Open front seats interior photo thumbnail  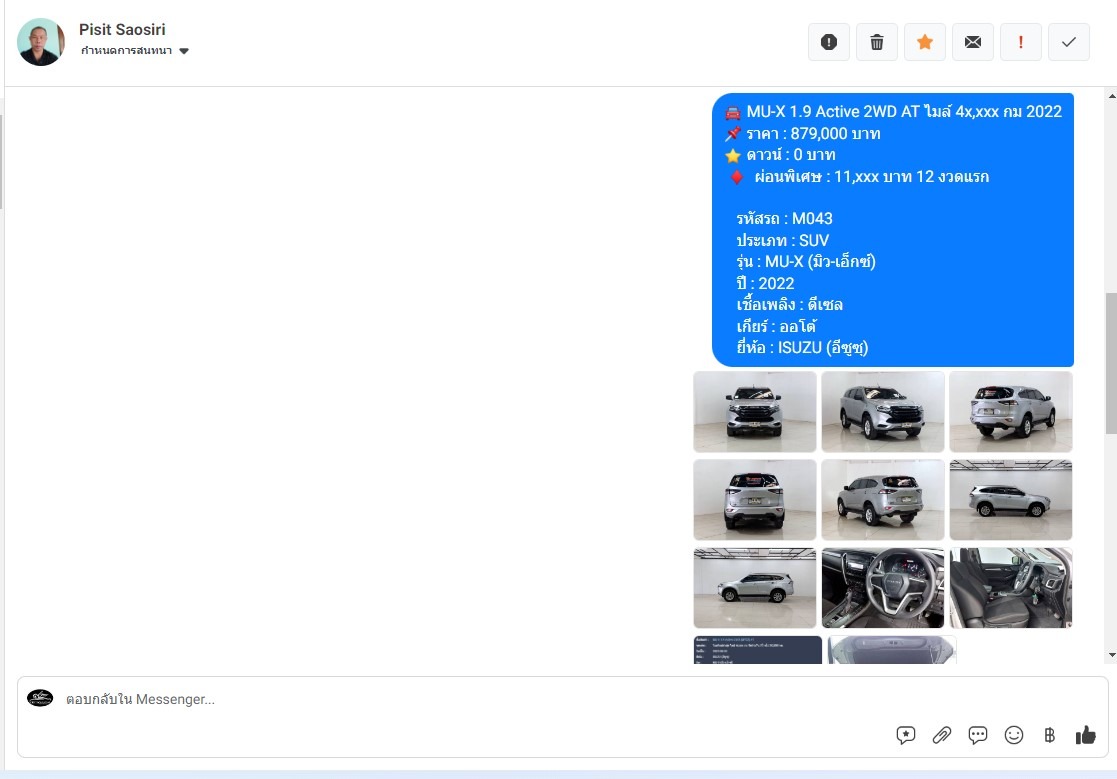1010,588
